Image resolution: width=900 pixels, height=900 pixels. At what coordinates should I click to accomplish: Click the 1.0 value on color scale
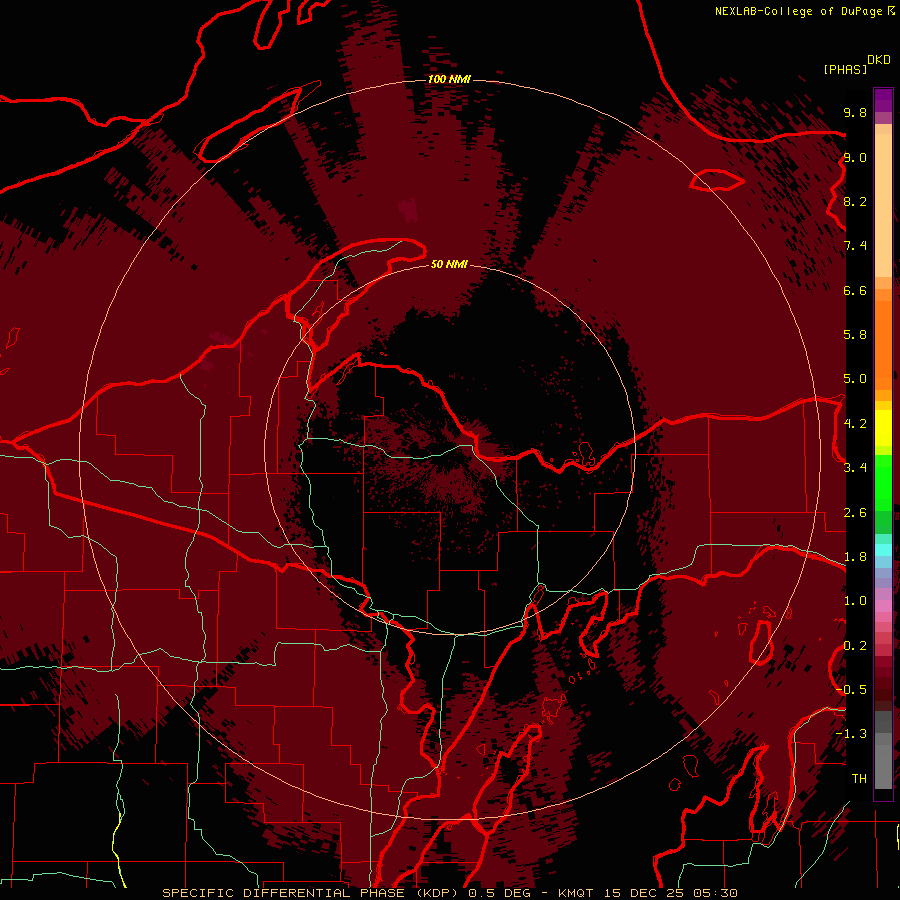(855, 601)
